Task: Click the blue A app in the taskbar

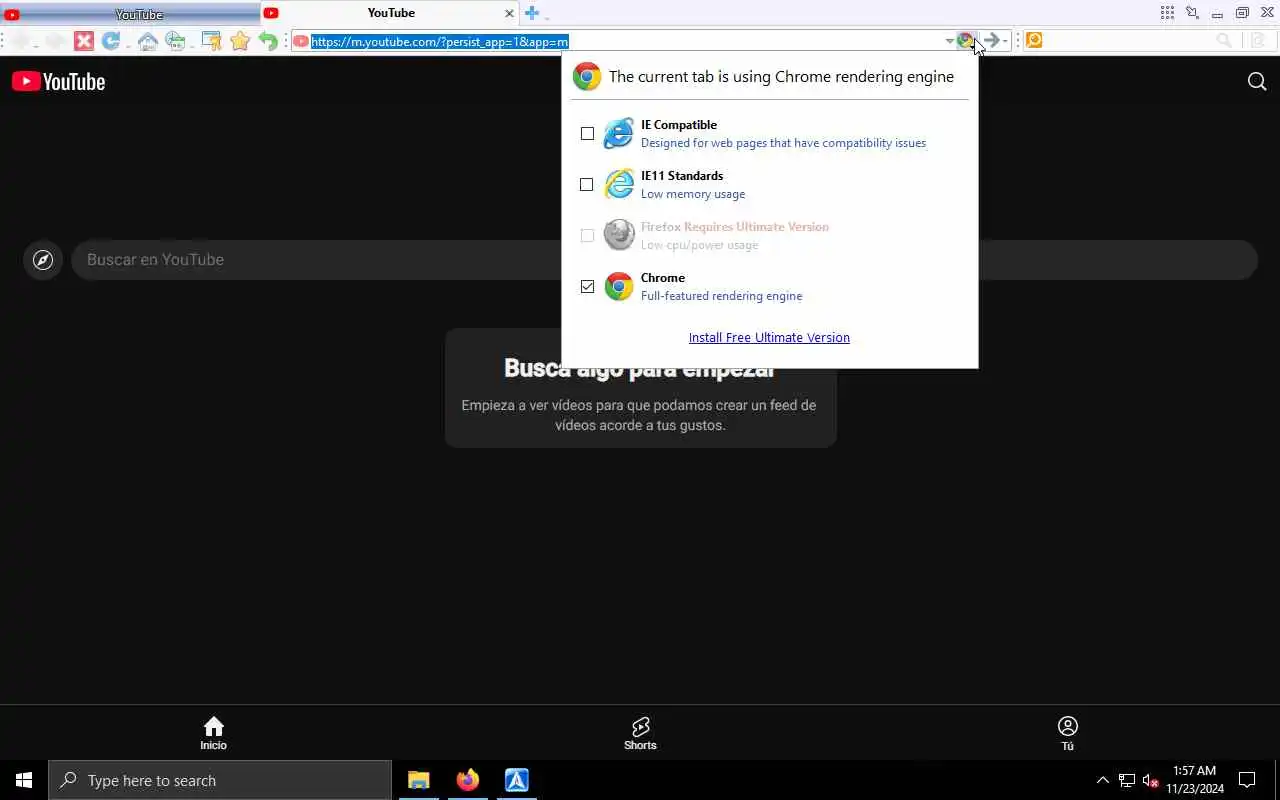Action: (x=516, y=780)
